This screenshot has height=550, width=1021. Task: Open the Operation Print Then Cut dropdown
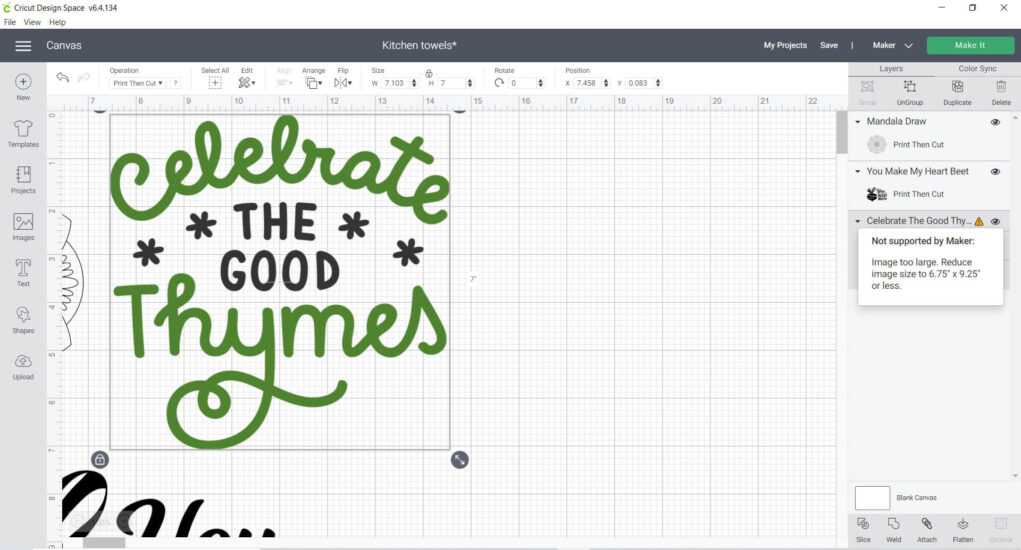[x=137, y=83]
